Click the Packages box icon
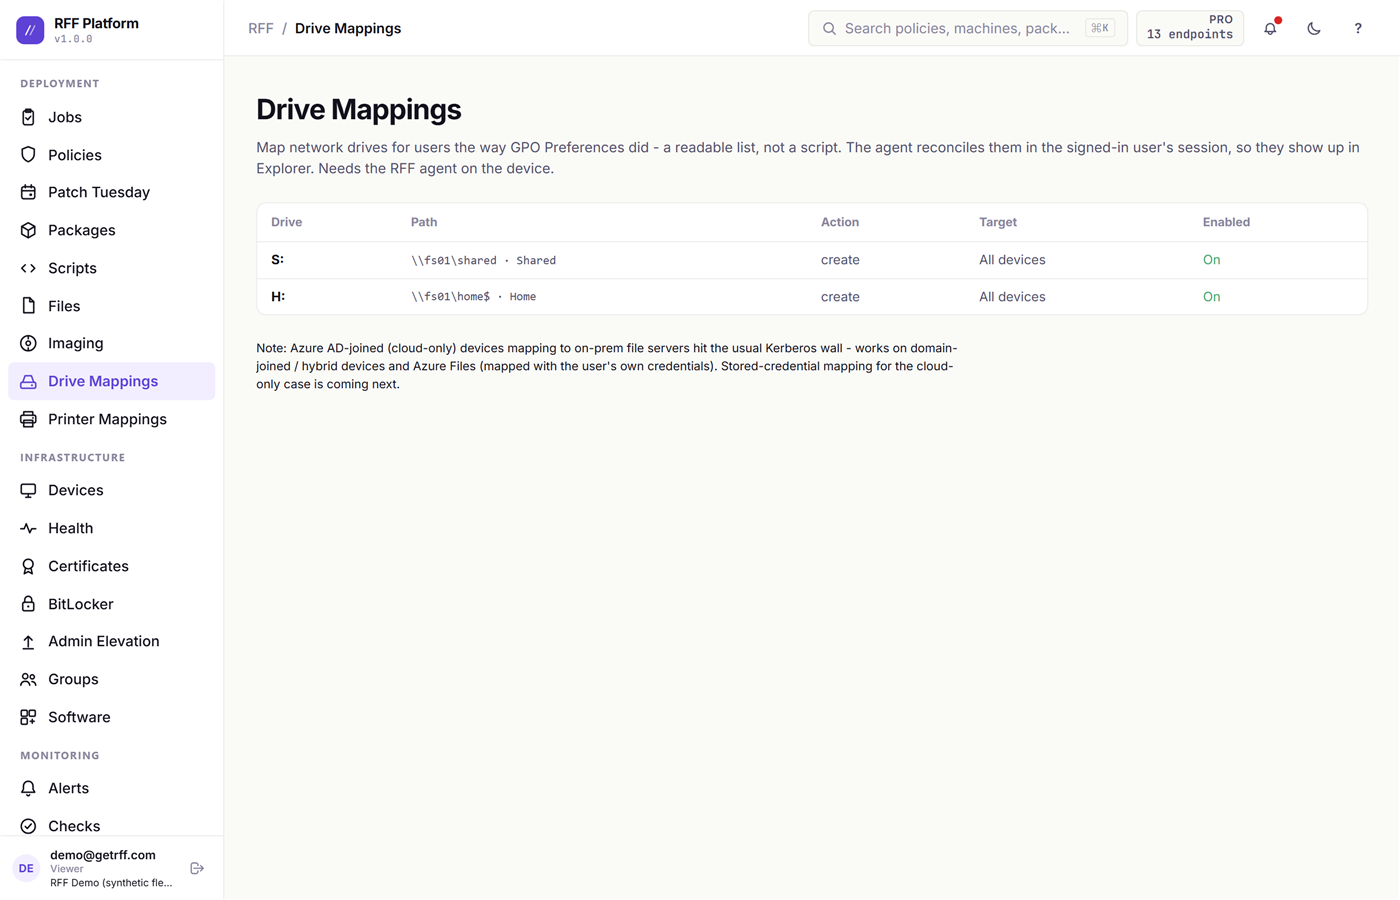1400x900 pixels. (x=28, y=230)
